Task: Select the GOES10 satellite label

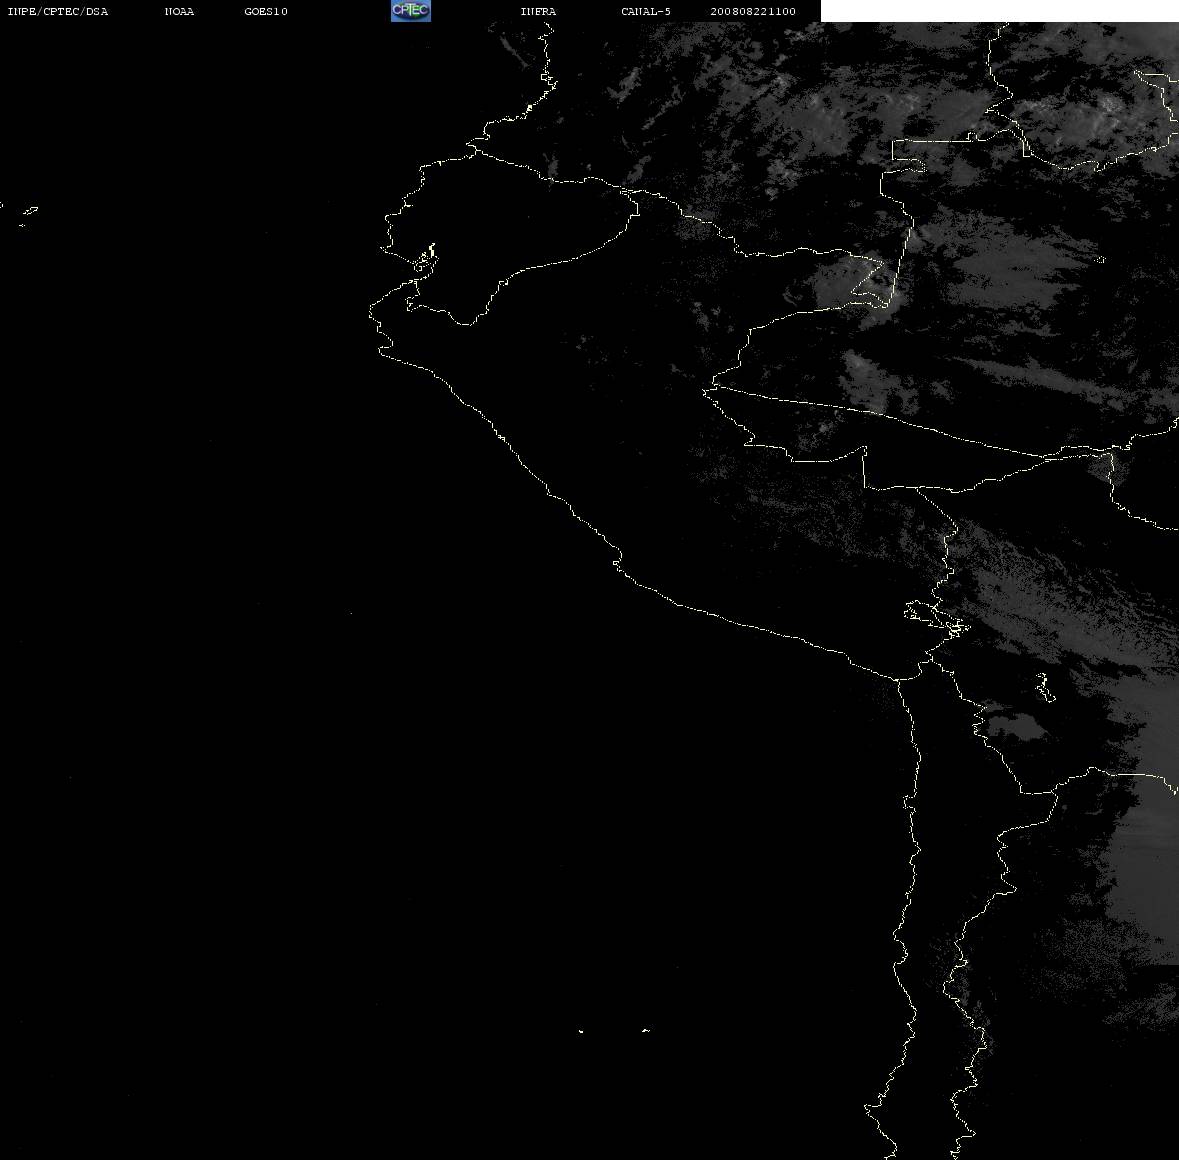Action: [266, 11]
